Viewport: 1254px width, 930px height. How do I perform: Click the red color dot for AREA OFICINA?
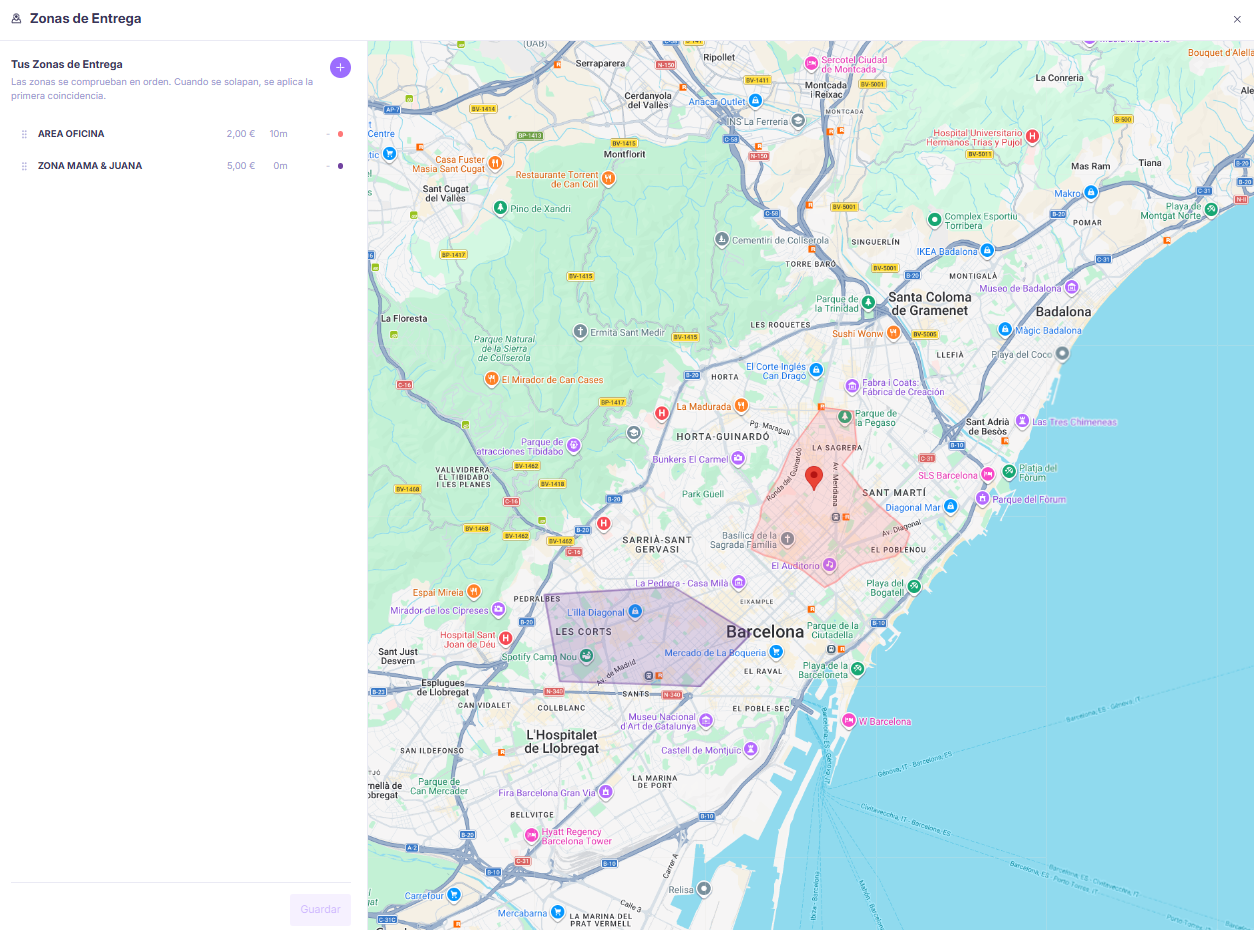coord(340,134)
